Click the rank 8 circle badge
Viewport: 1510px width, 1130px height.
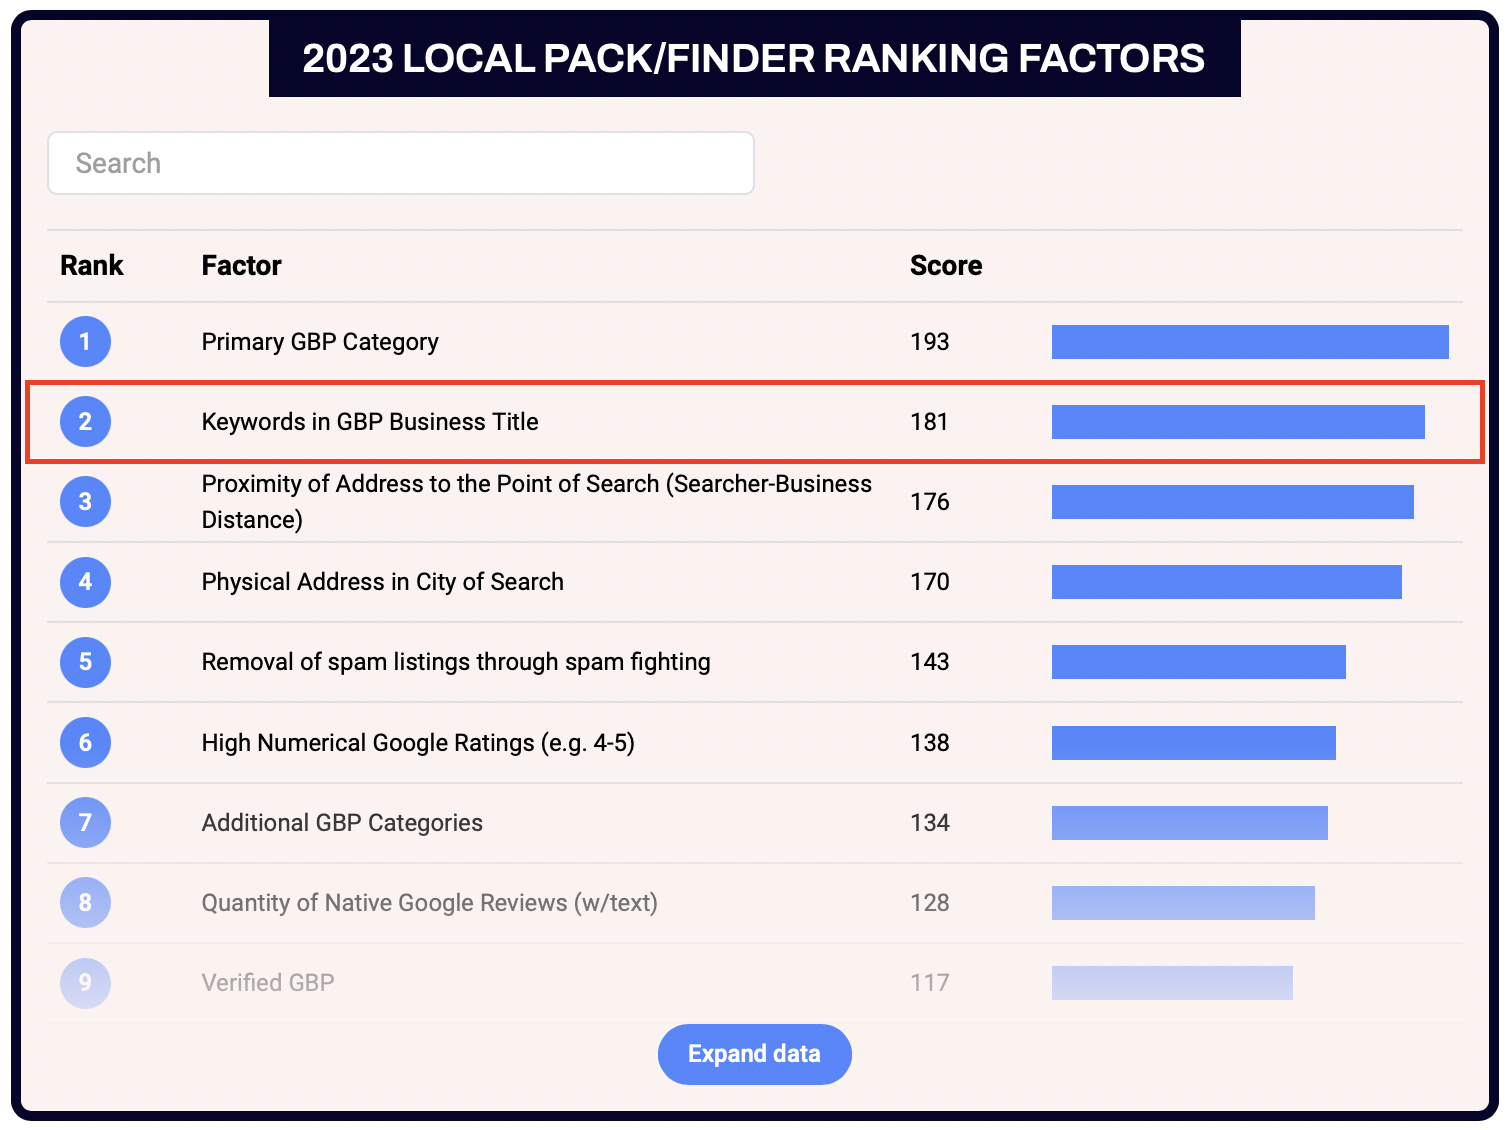(85, 903)
